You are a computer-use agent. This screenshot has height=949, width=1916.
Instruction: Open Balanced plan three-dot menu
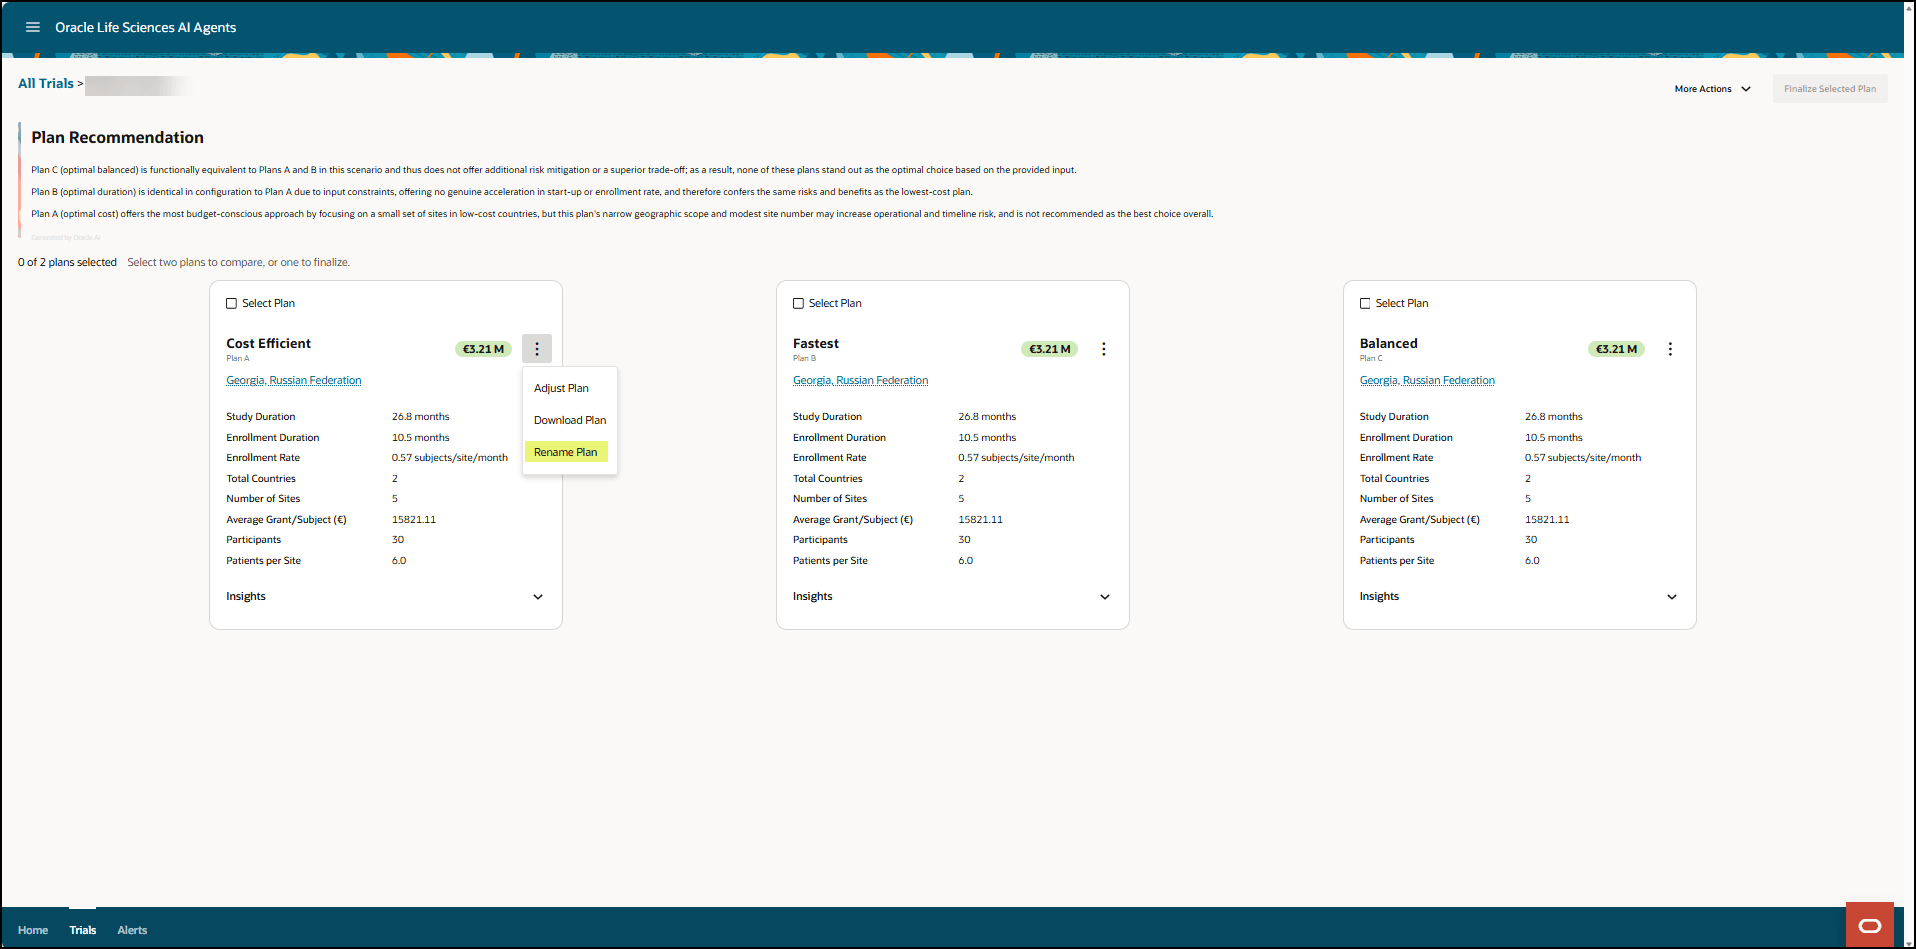coord(1670,349)
